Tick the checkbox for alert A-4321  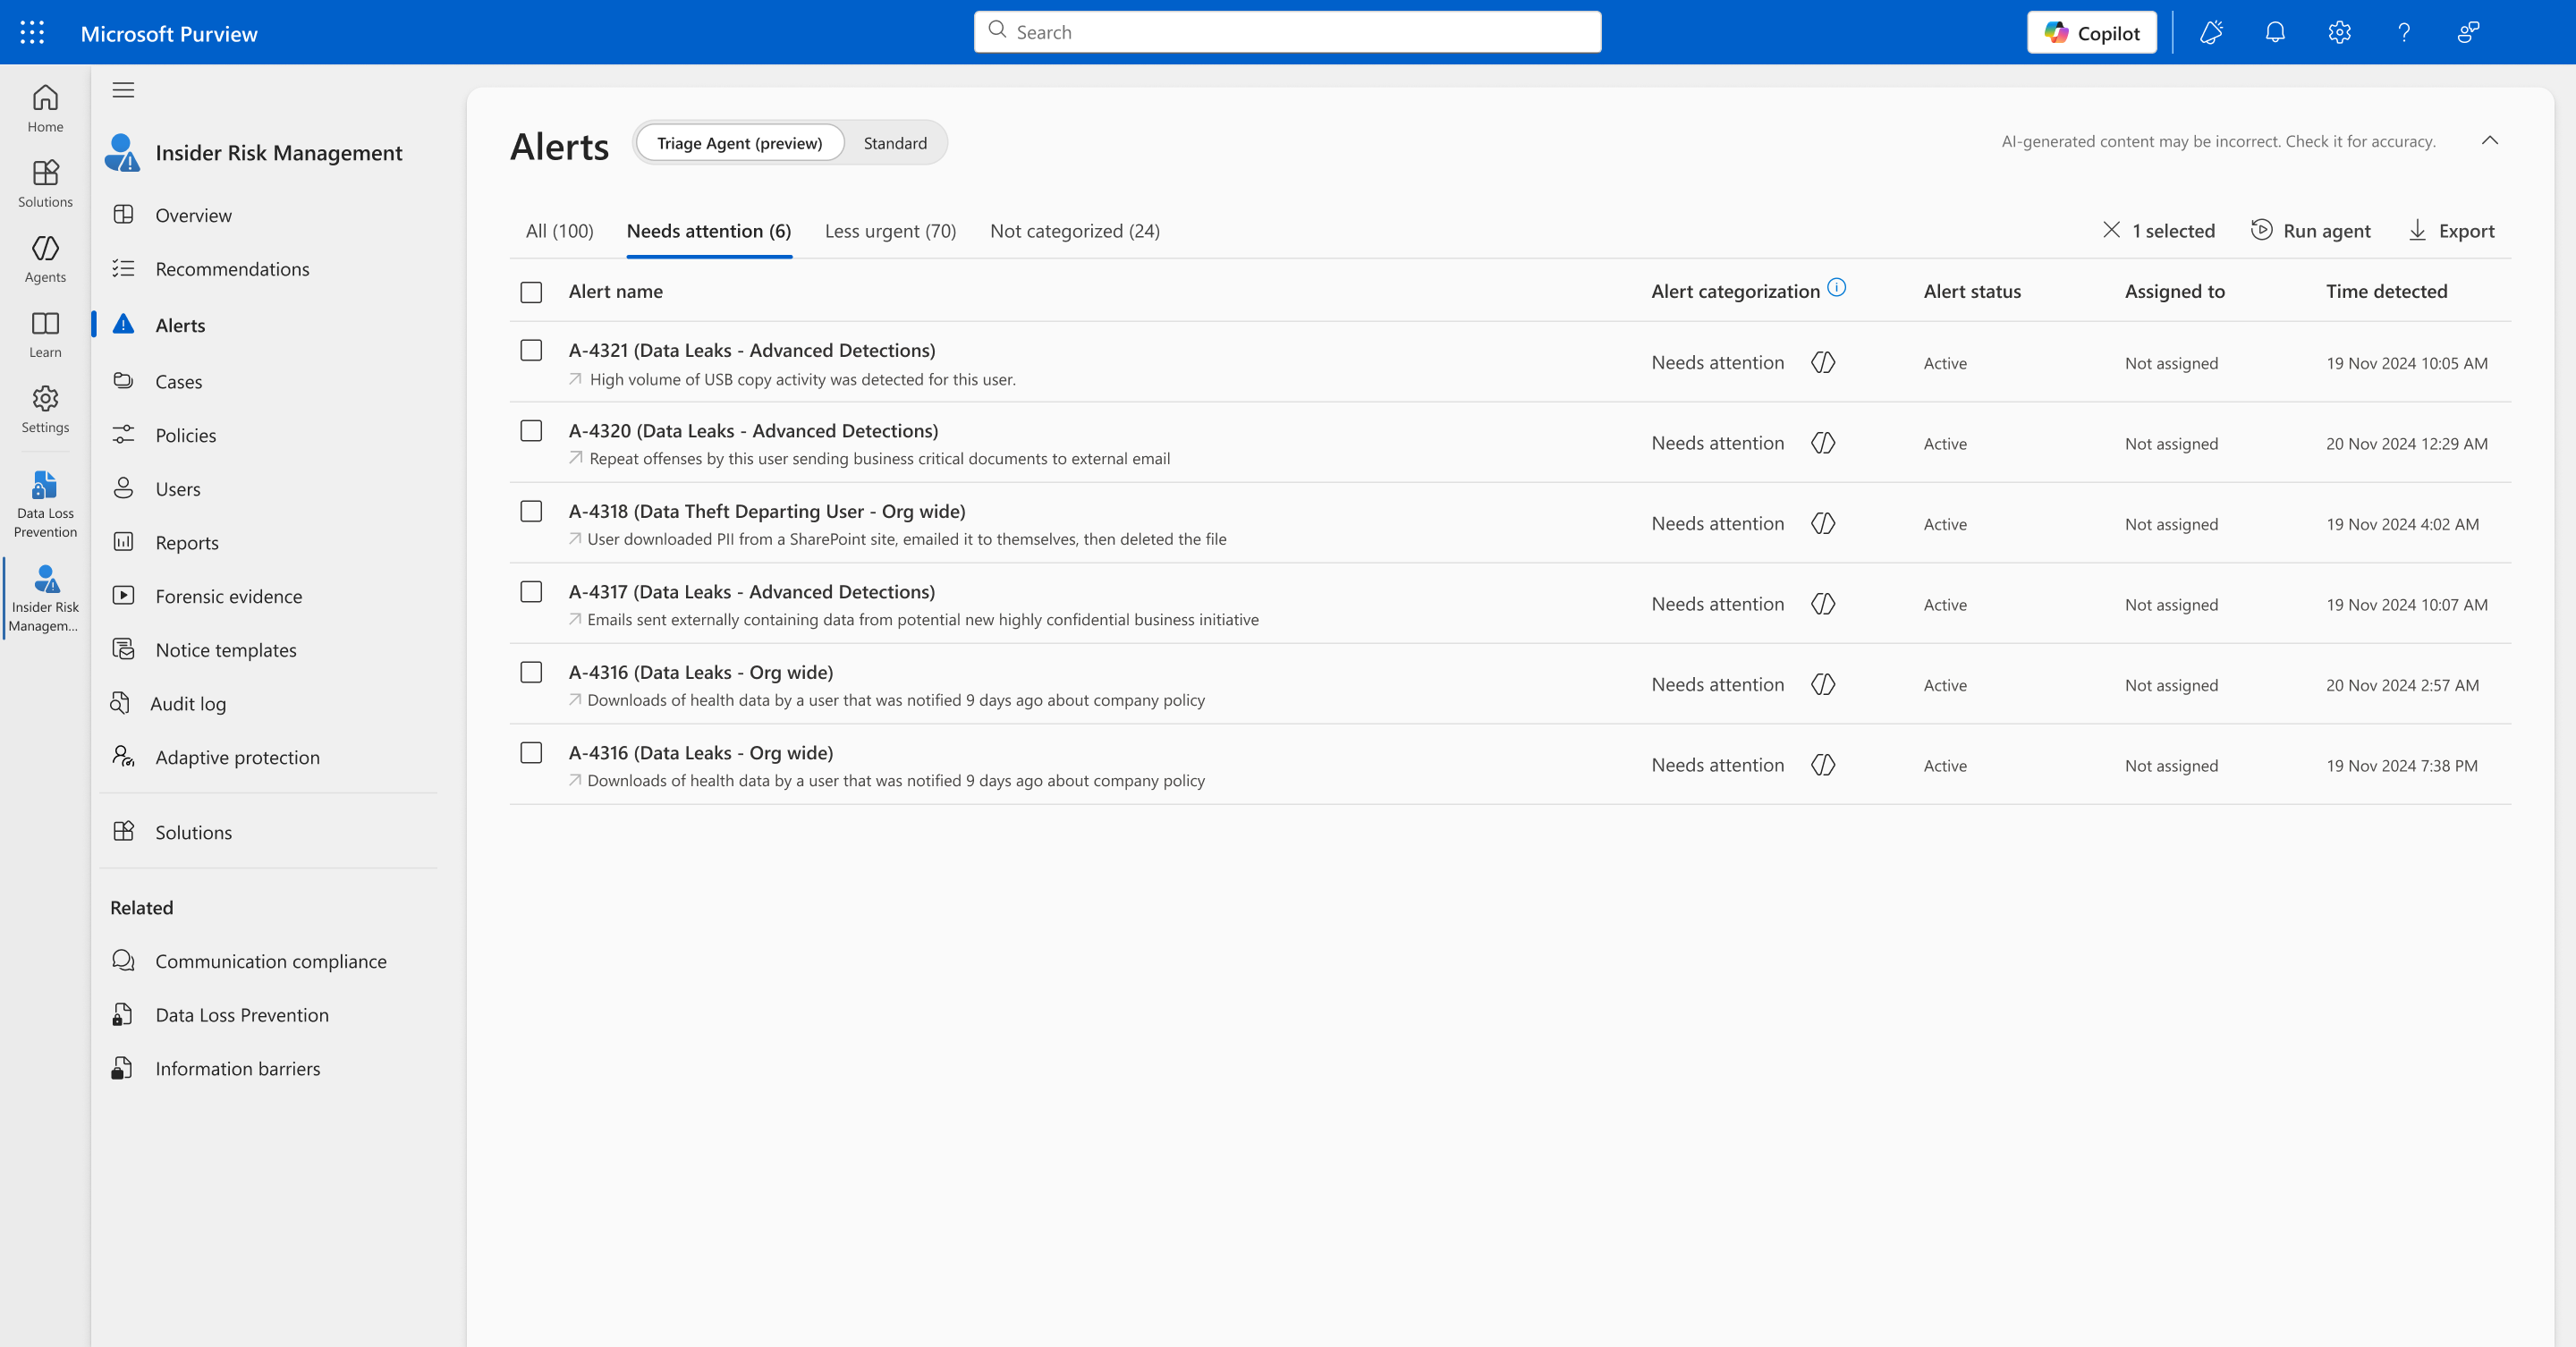click(531, 350)
